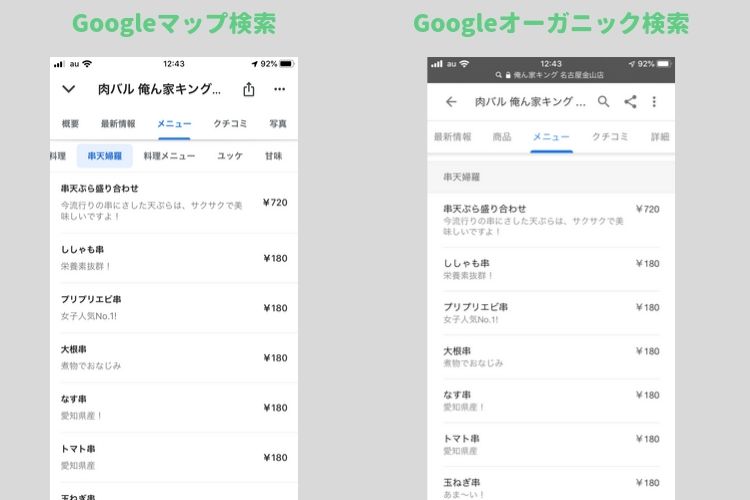This screenshot has width=750, height=500.
Task: Open クチコミ tab in Maps panel
Action: [230, 124]
